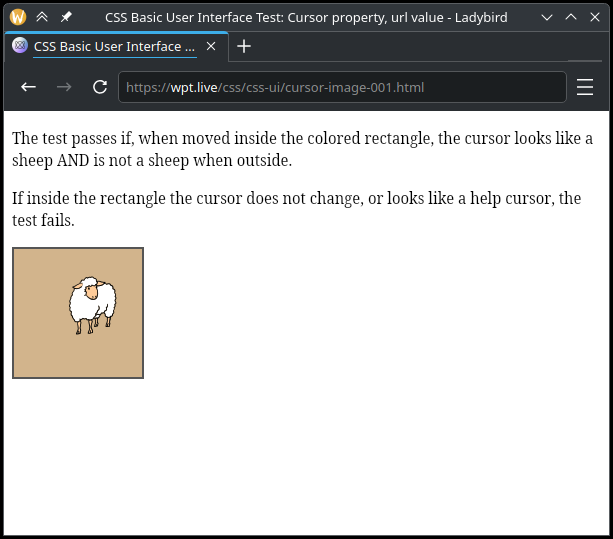Click the sheep image
This screenshot has width=613, height=539.
tap(92, 305)
